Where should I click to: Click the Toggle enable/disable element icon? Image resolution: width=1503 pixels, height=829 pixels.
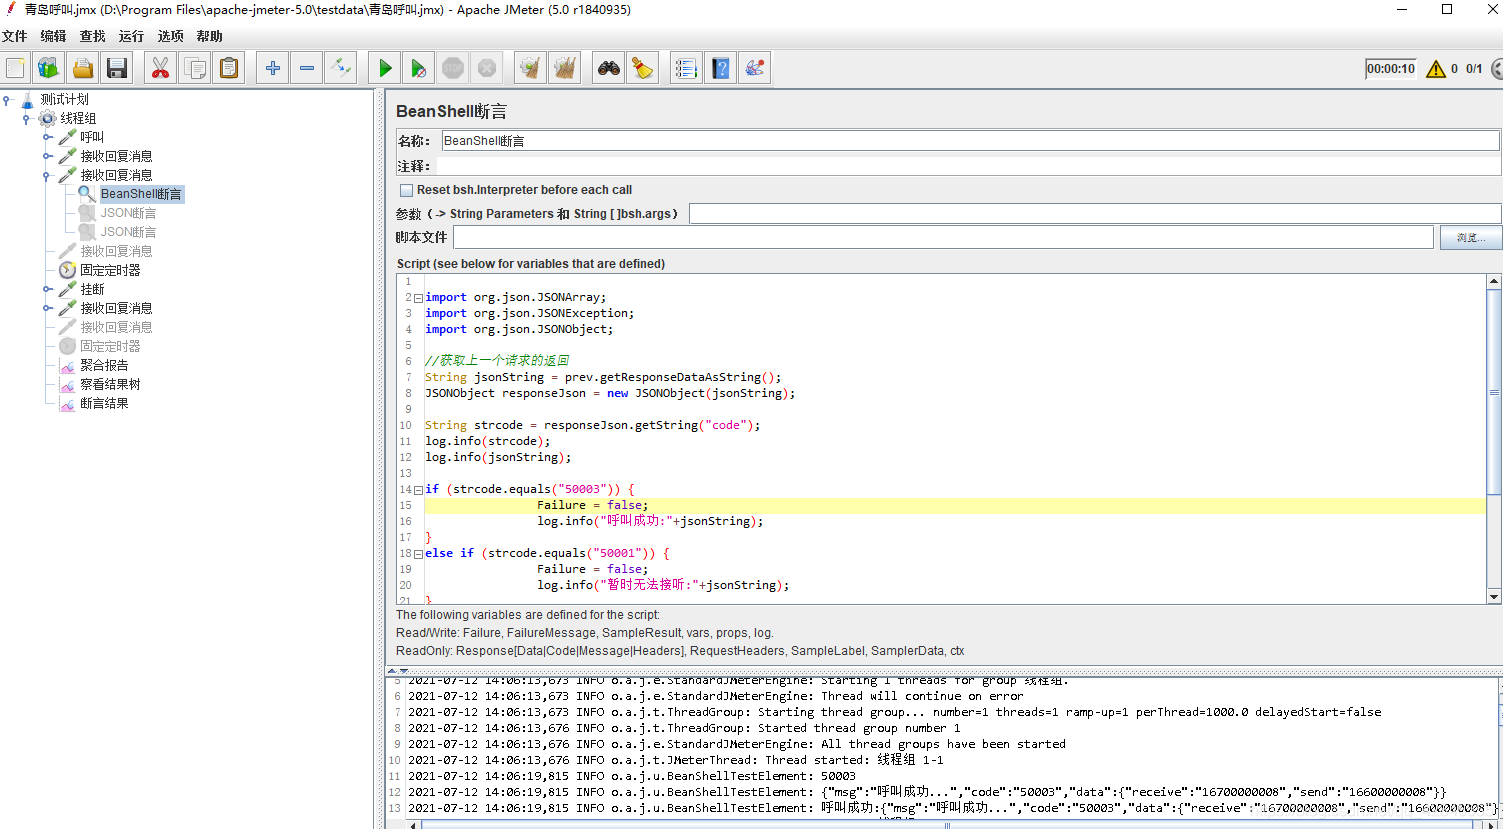click(341, 68)
